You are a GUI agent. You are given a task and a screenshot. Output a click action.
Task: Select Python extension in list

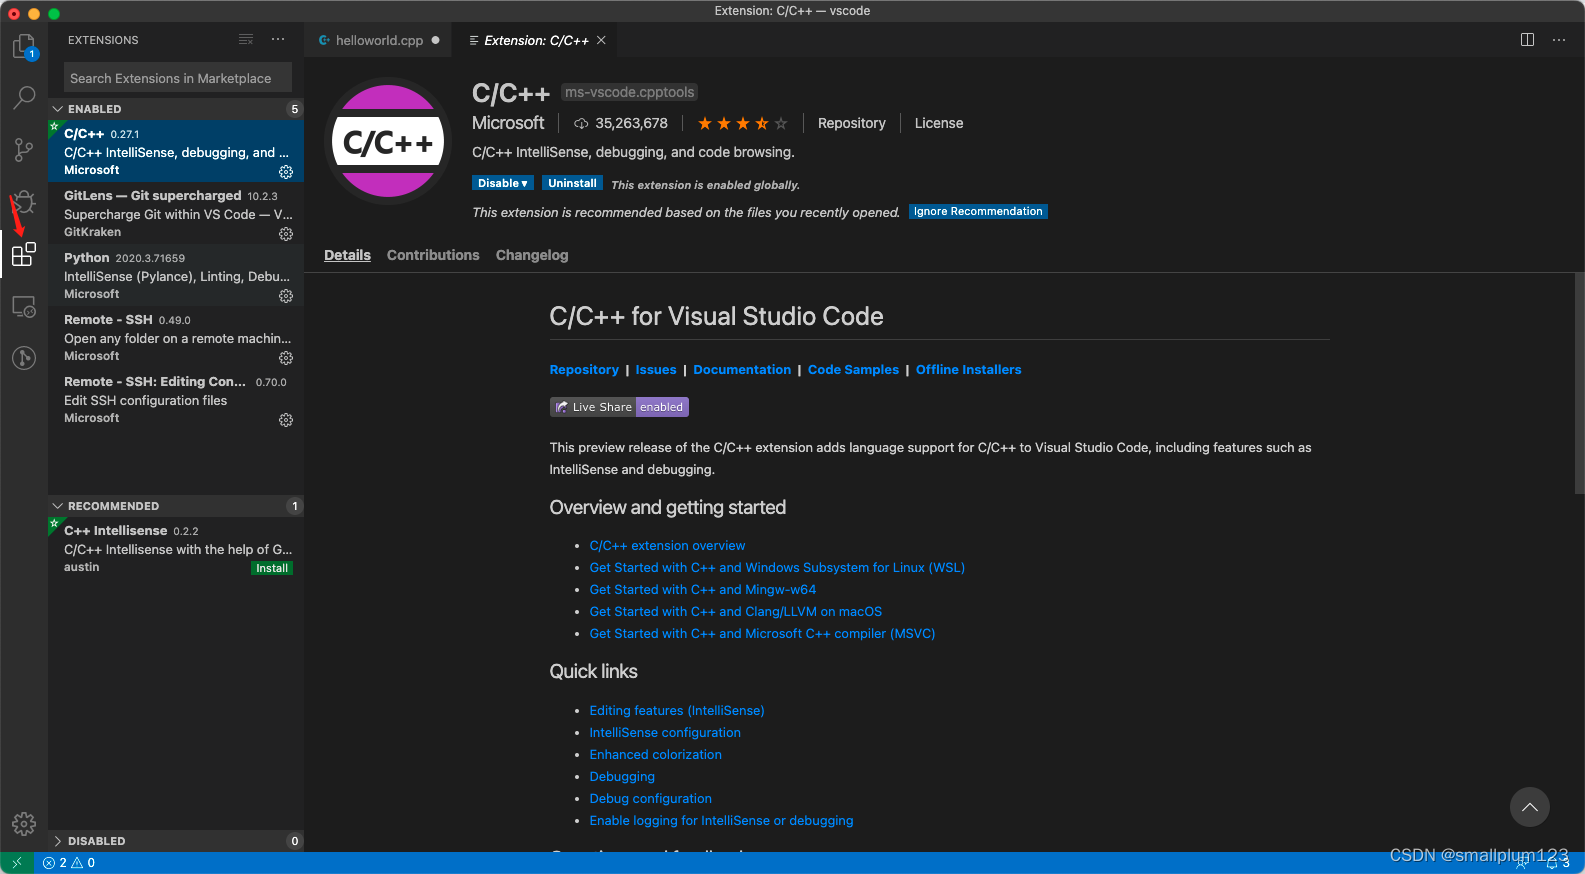[x=176, y=276]
